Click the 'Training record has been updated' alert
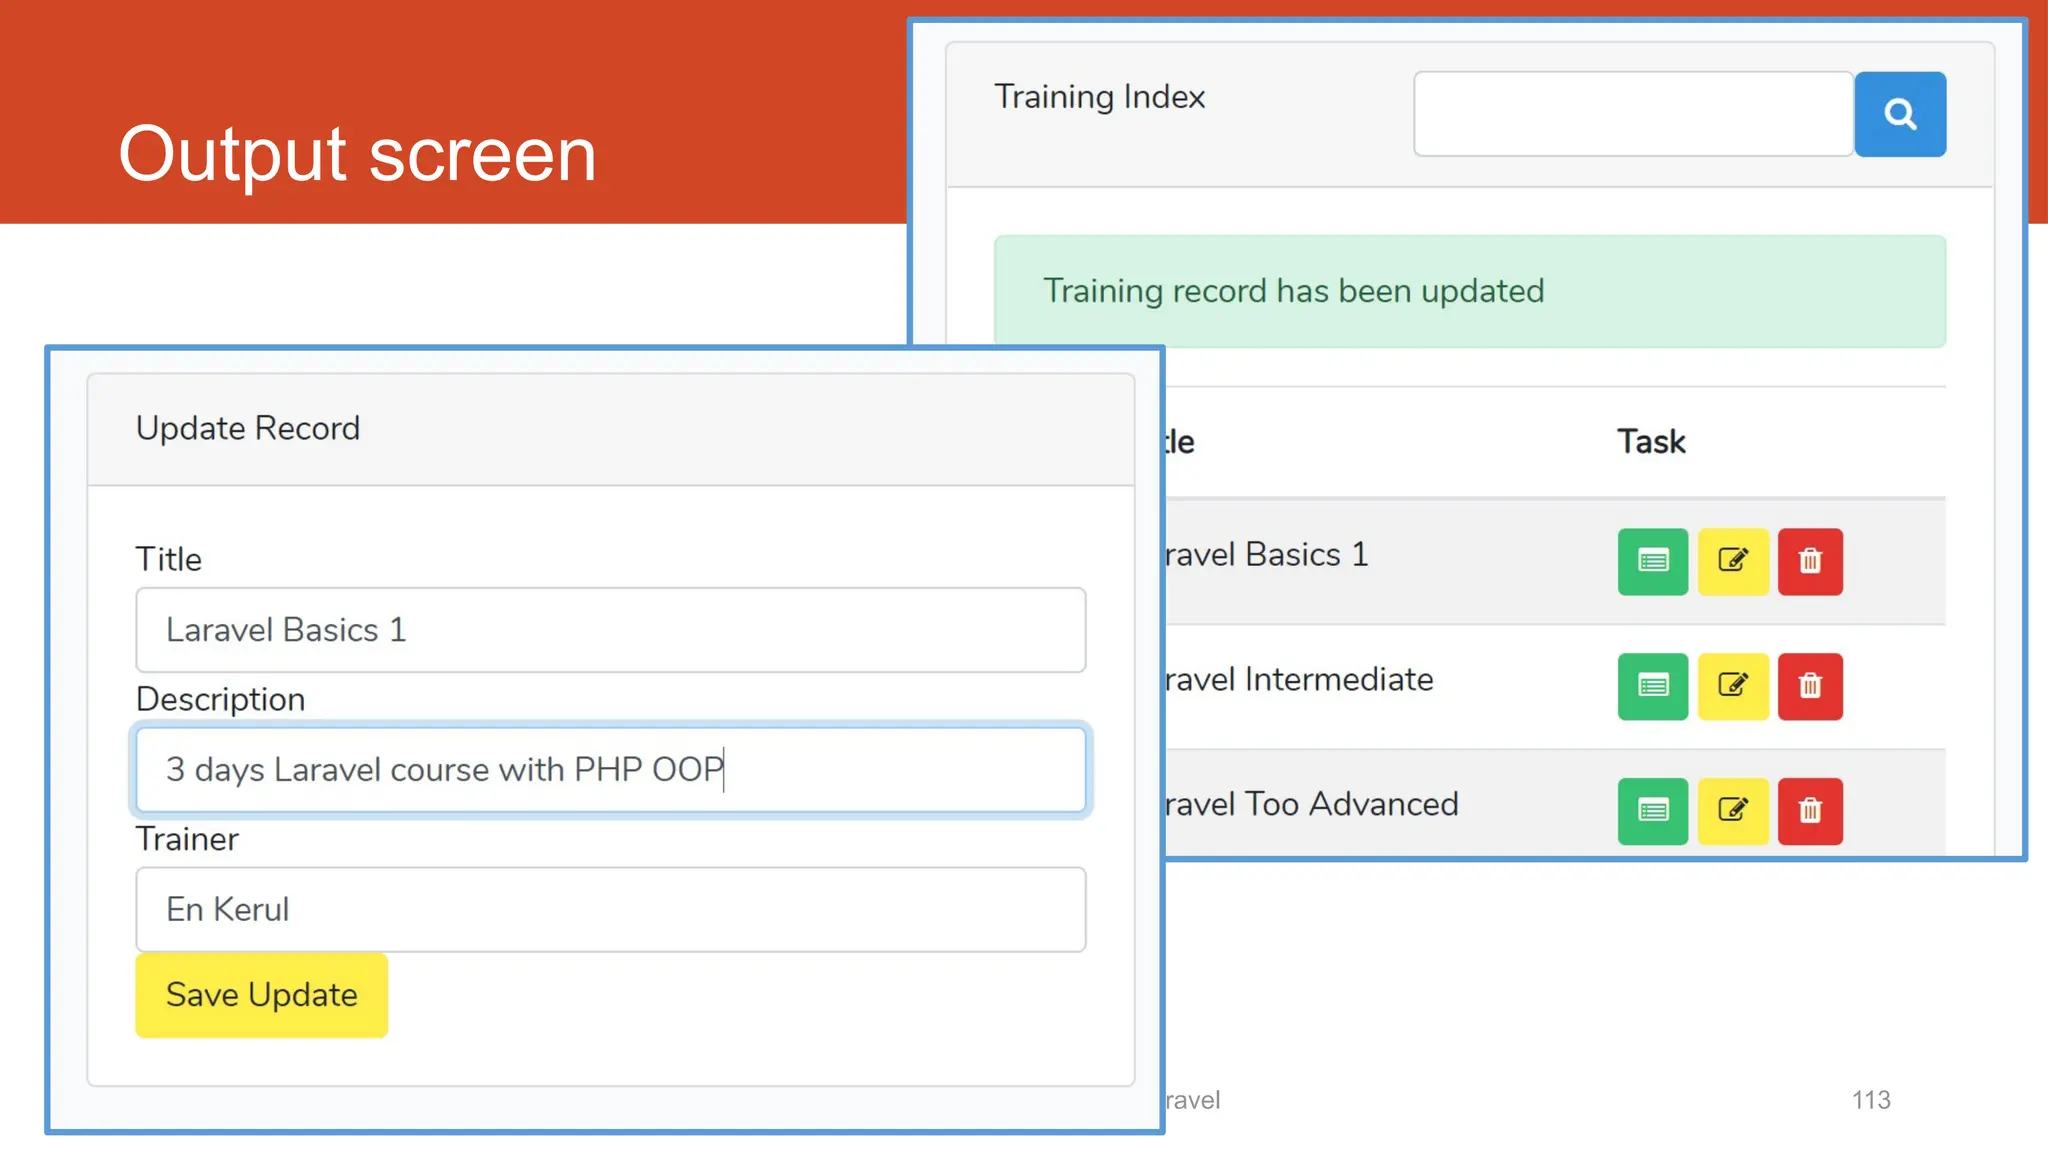 (1469, 291)
